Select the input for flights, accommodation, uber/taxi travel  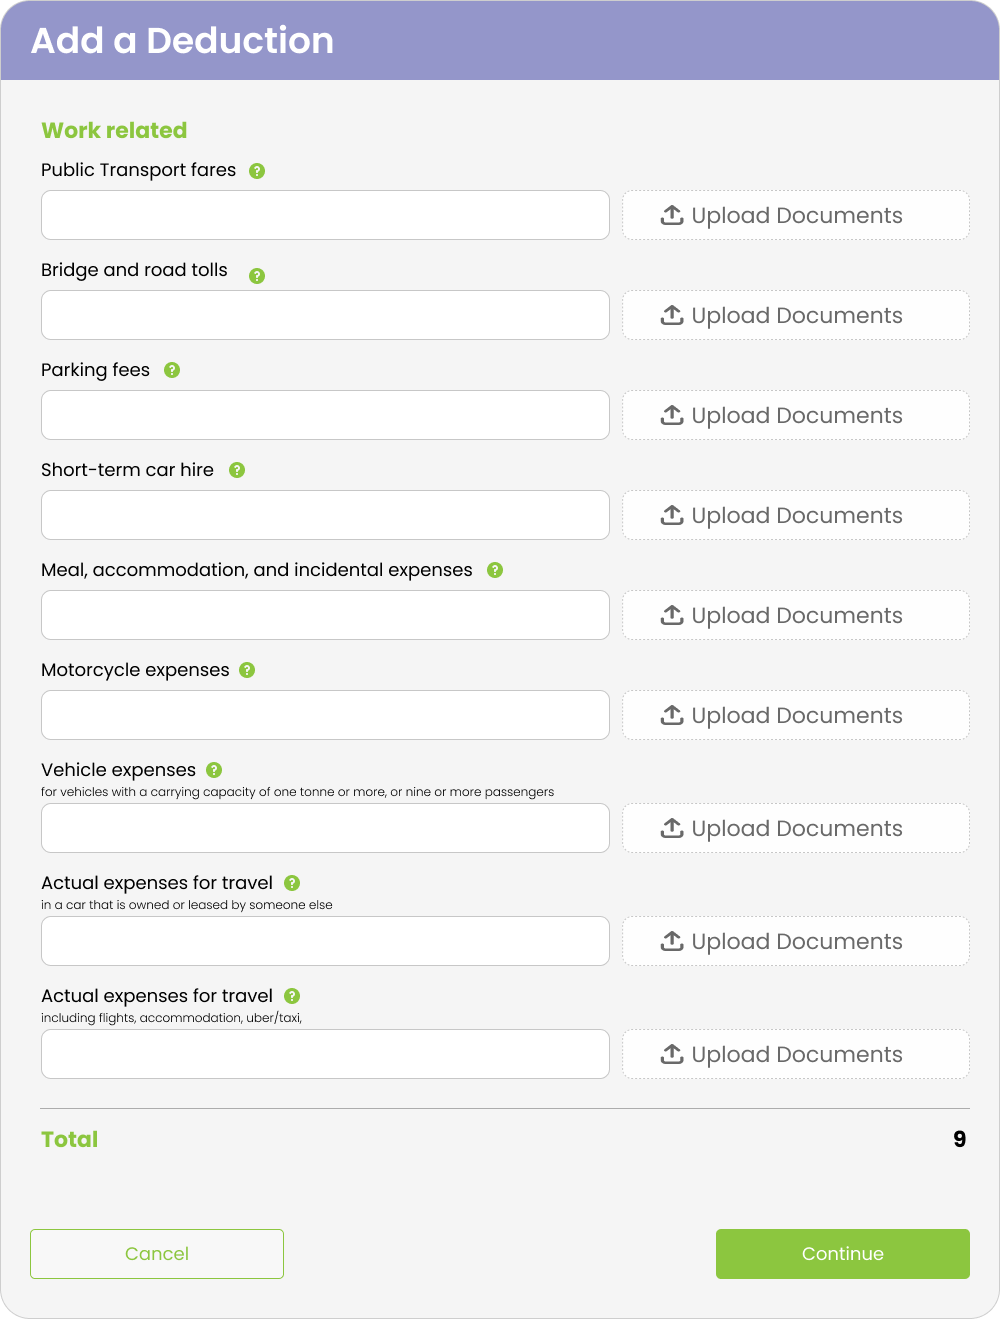(325, 1054)
